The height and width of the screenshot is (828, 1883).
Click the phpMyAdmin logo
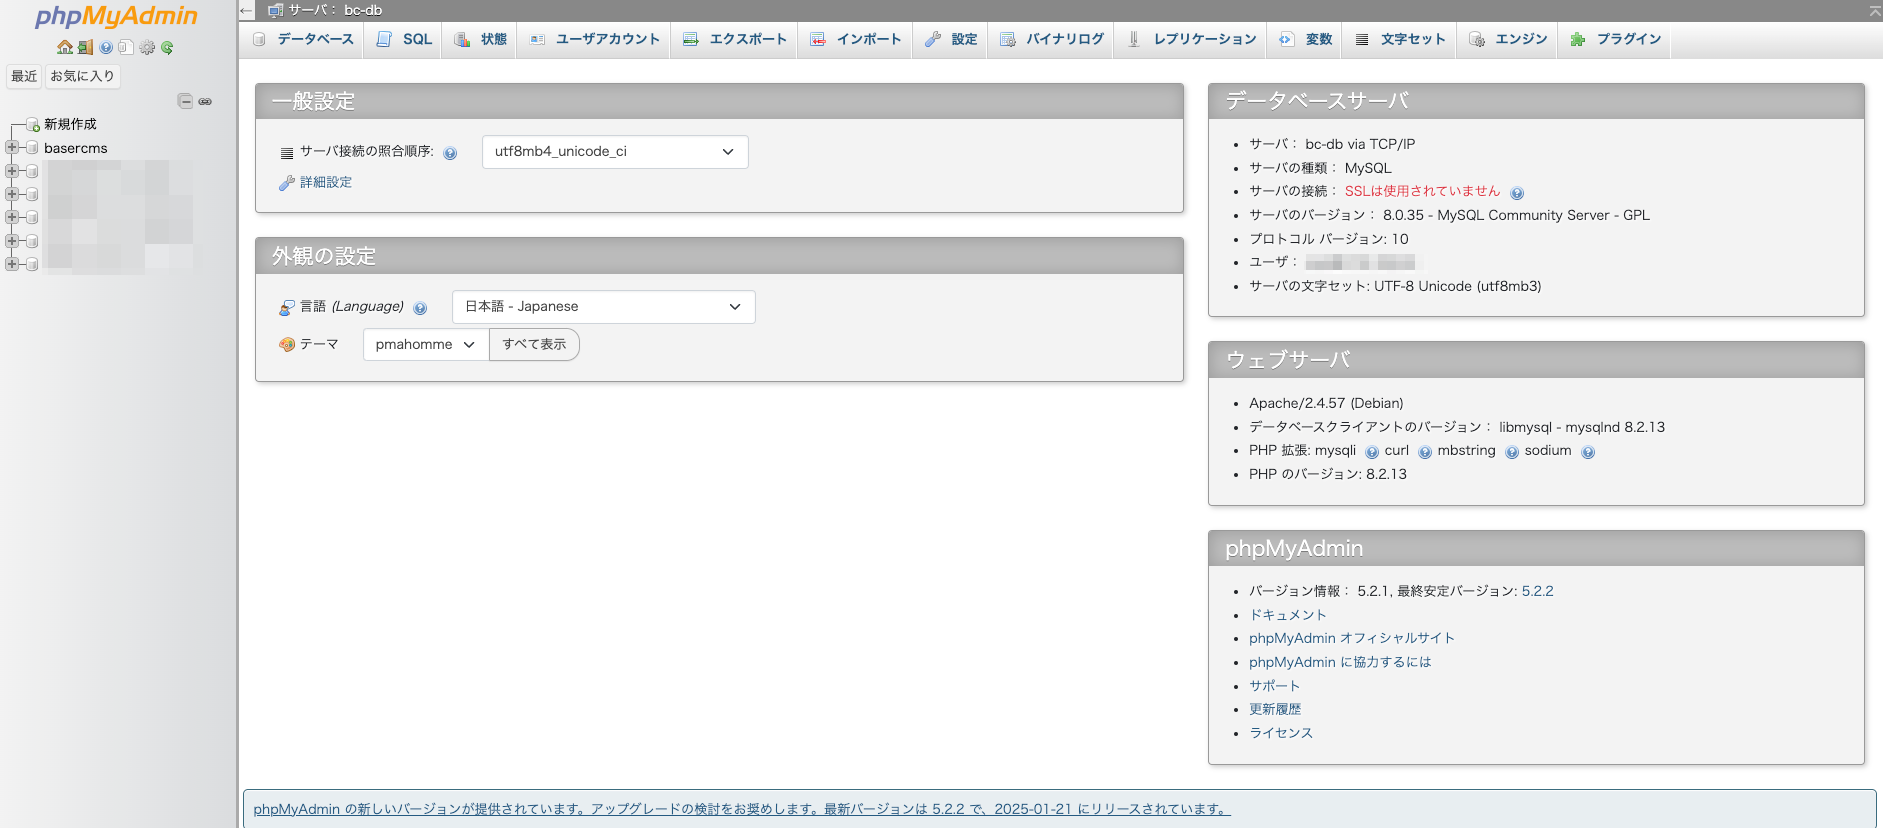pos(116,16)
